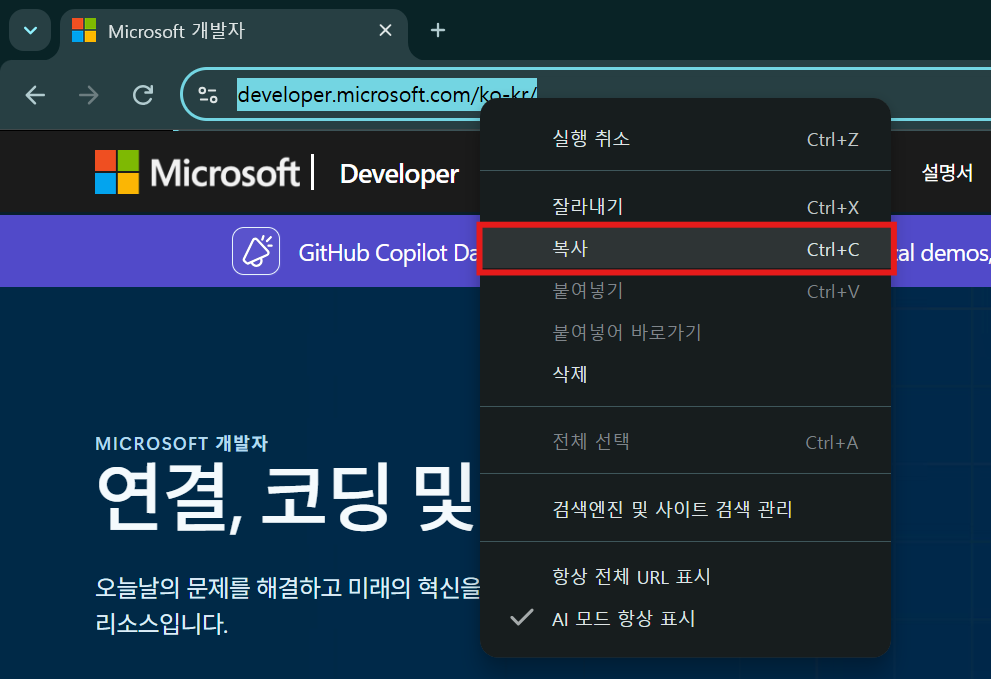The width and height of the screenshot is (991, 679).
Task: Select 붙여넣어 바로가기 menu entry
Action: point(685,333)
